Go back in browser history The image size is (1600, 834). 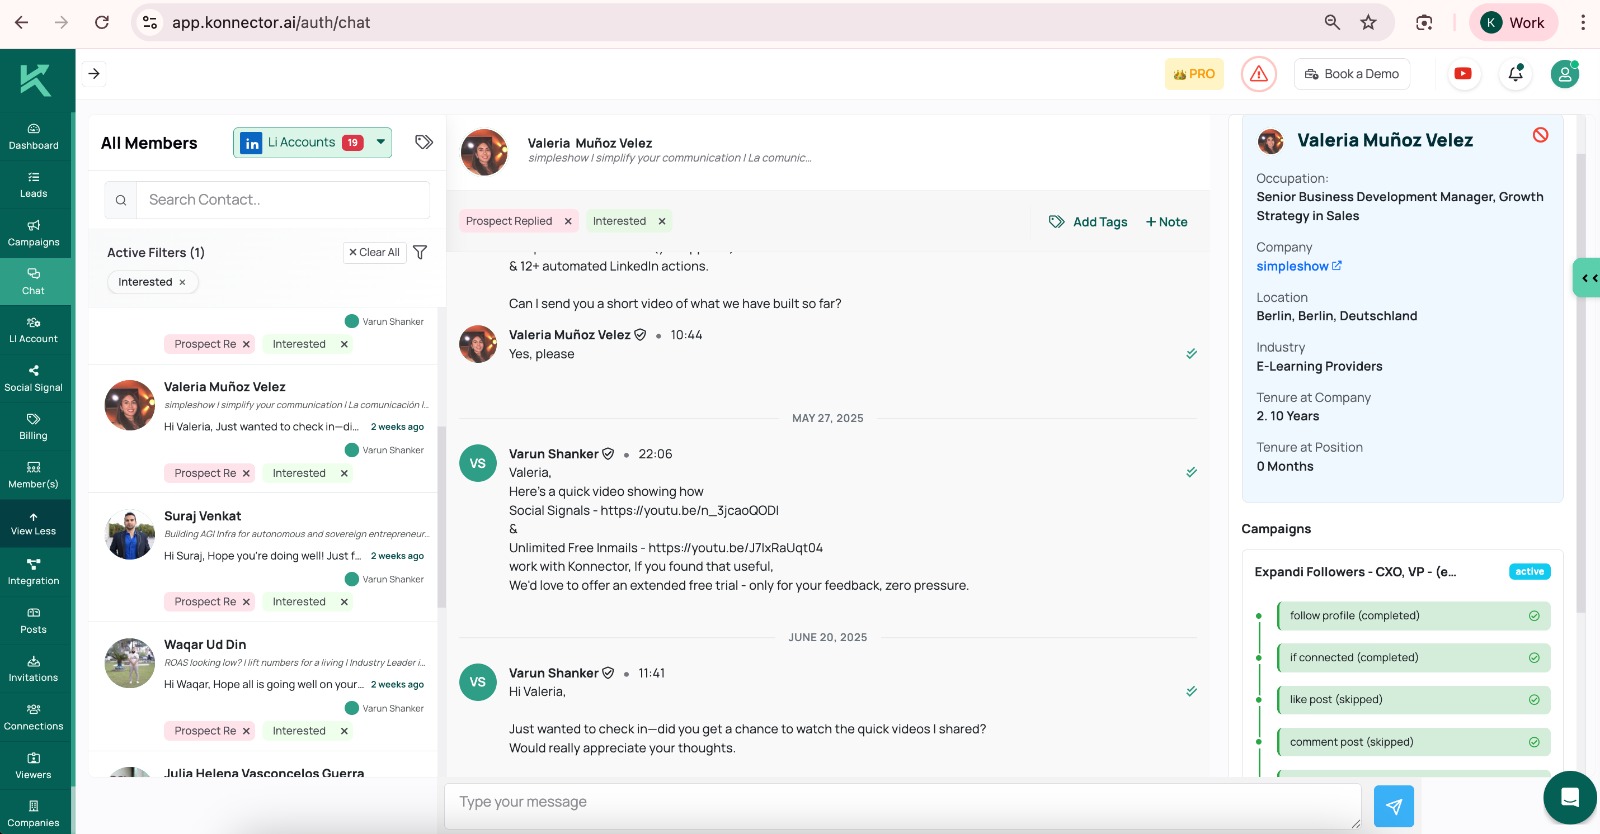pos(22,22)
